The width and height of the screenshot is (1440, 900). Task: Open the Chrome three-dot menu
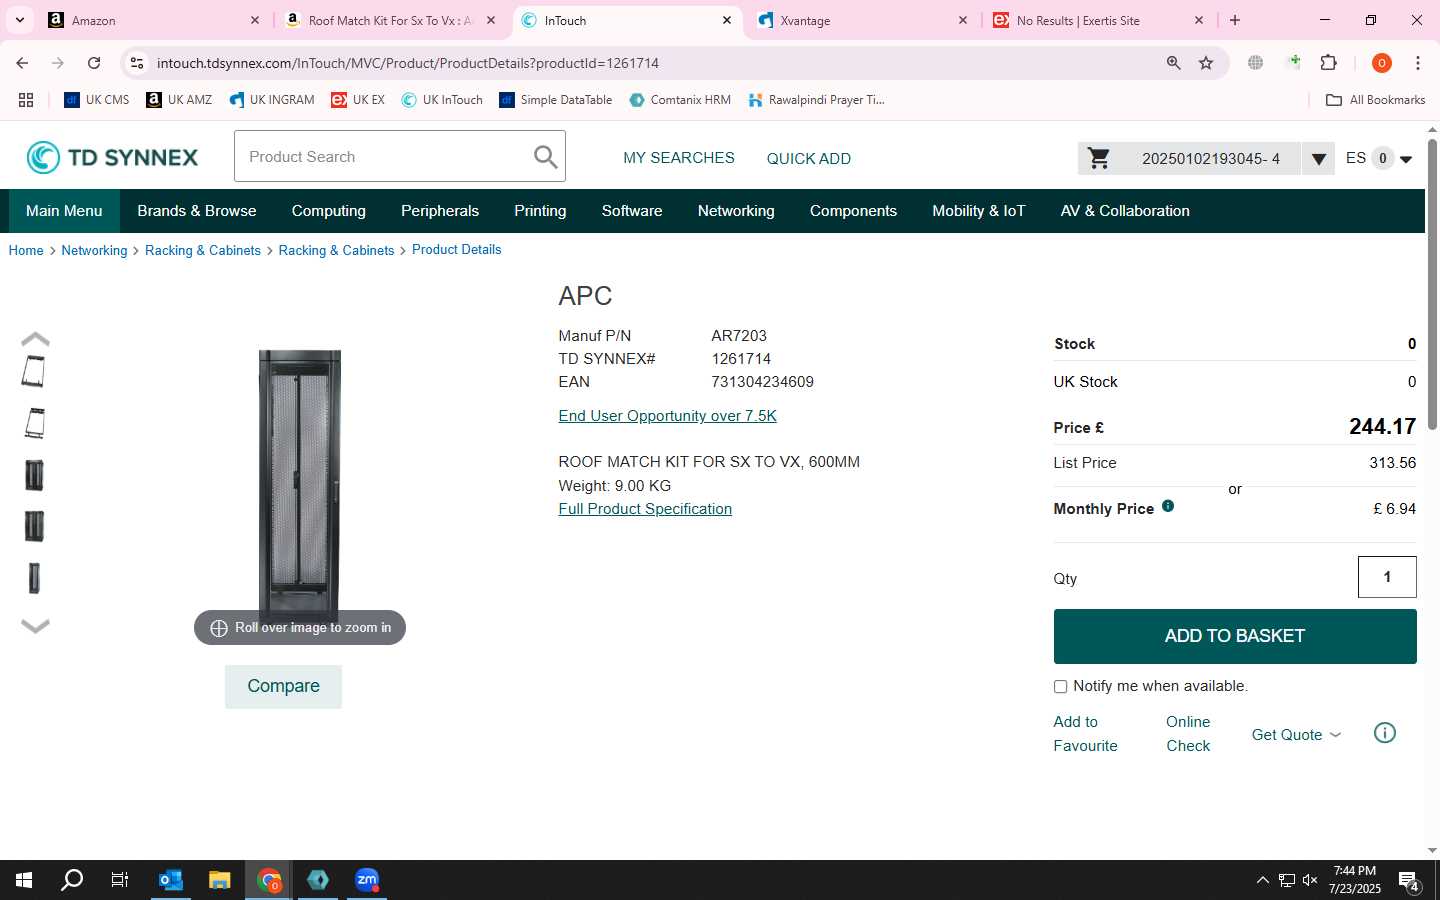(x=1418, y=63)
